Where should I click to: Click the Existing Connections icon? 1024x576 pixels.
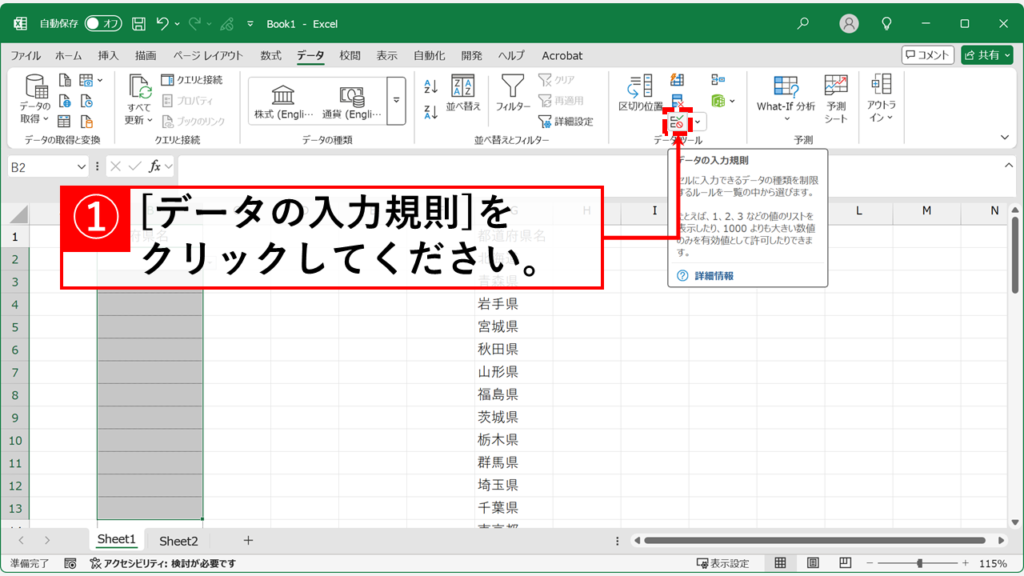click(x=87, y=121)
